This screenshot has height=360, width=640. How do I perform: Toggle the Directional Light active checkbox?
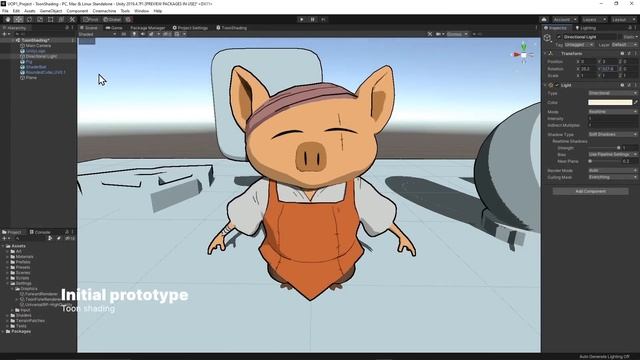pyautogui.click(x=559, y=37)
